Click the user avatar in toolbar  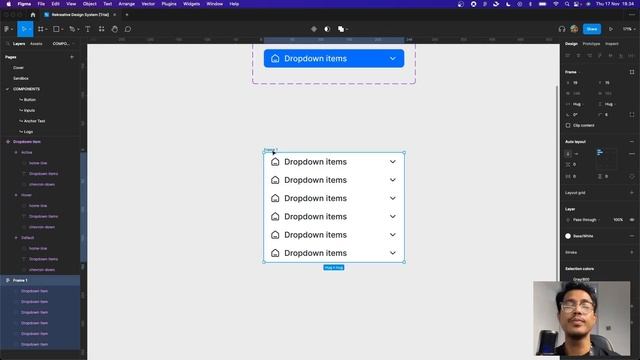pyautogui.click(x=574, y=29)
